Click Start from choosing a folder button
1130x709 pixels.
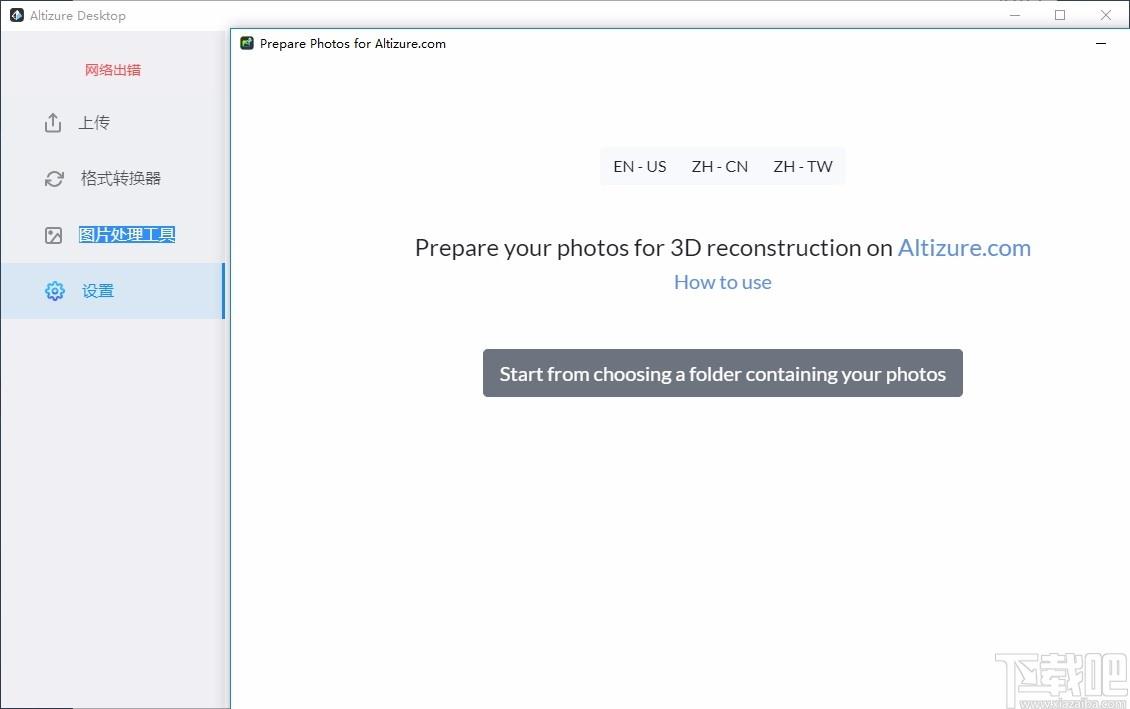tap(723, 373)
